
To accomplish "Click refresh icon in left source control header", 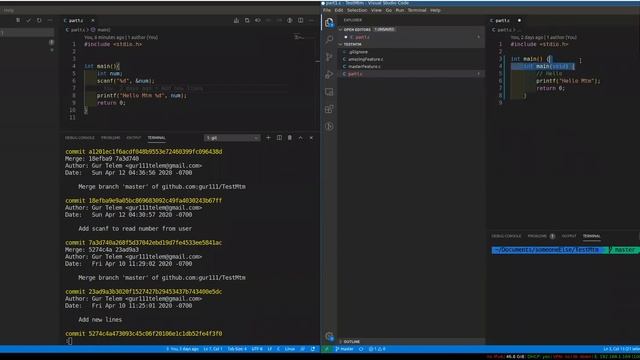I will click(39, 20).
